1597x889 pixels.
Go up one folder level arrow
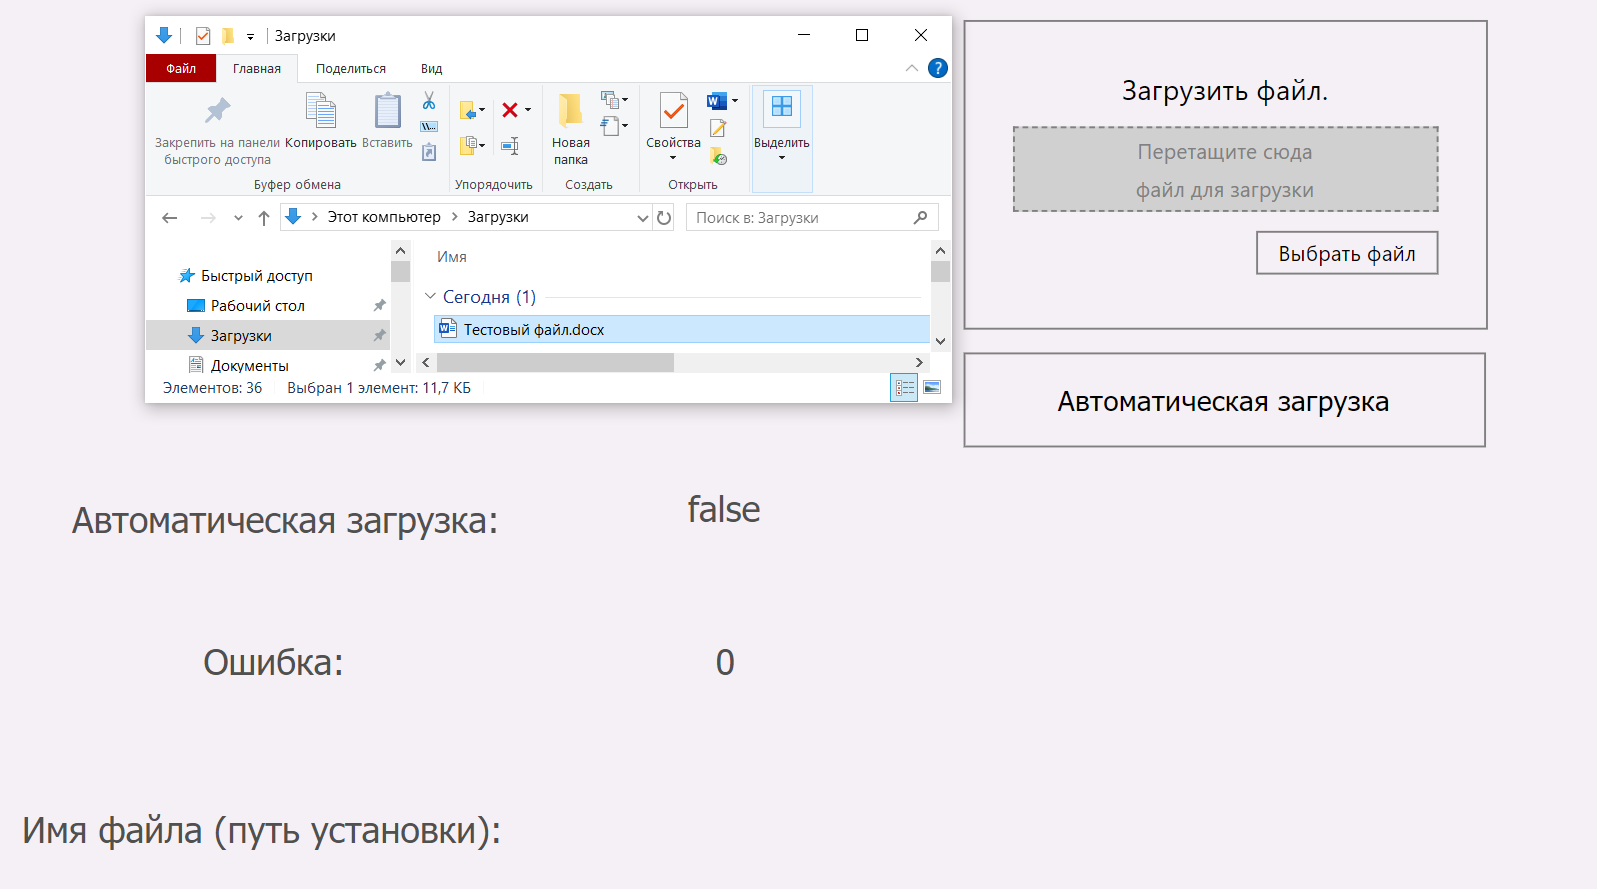tap(264, 218)
